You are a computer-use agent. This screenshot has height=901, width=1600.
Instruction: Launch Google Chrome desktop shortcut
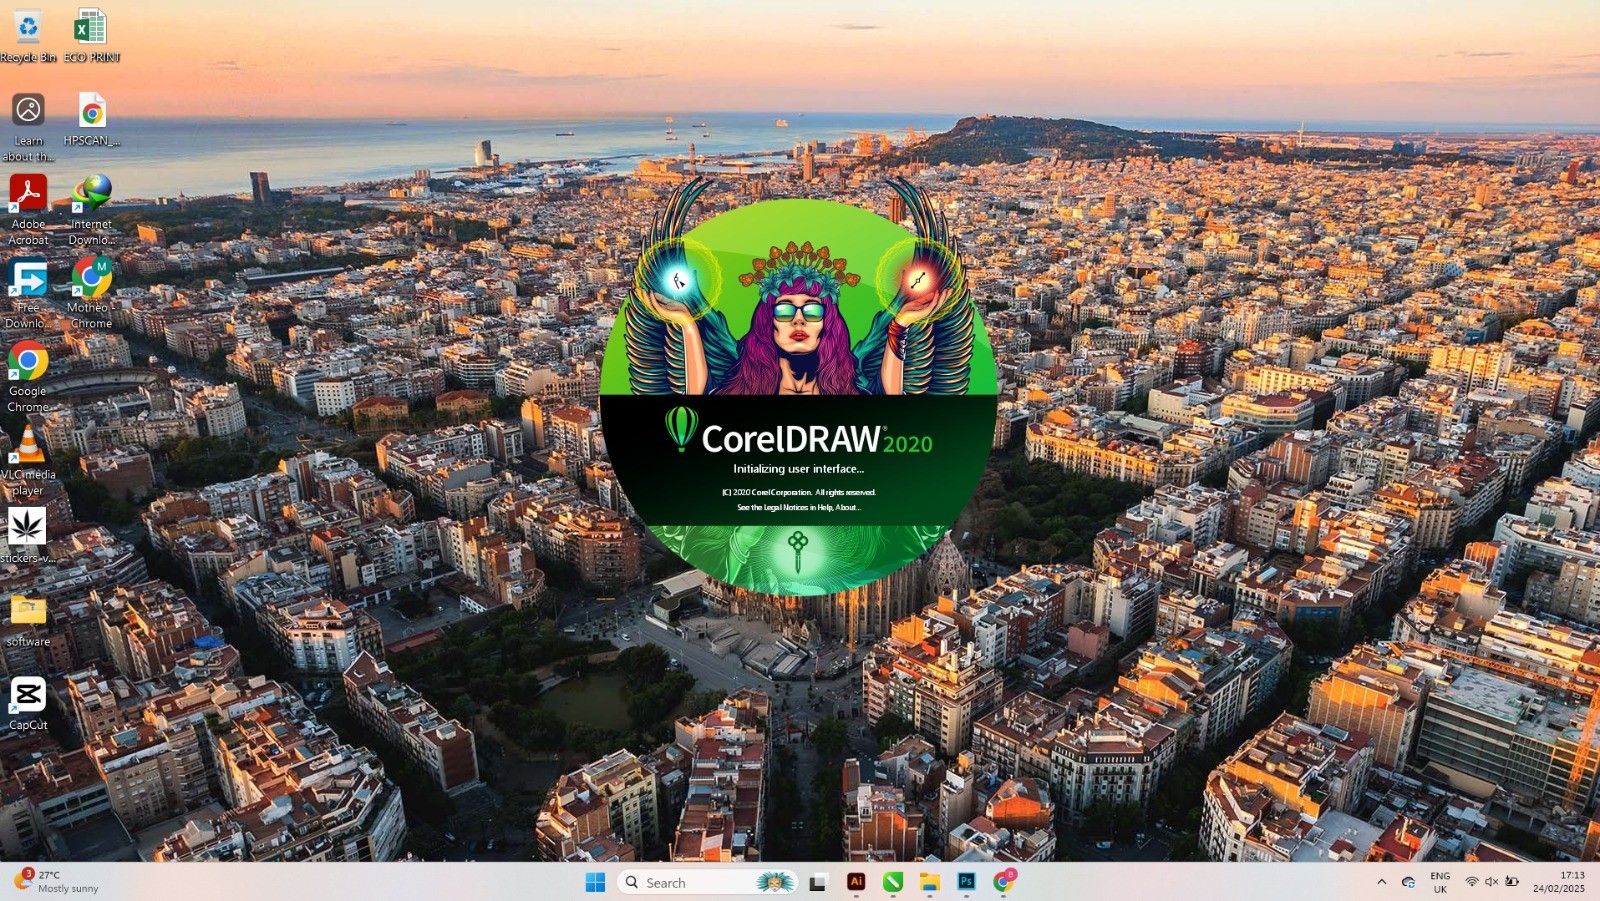click(x=27, y=360)
